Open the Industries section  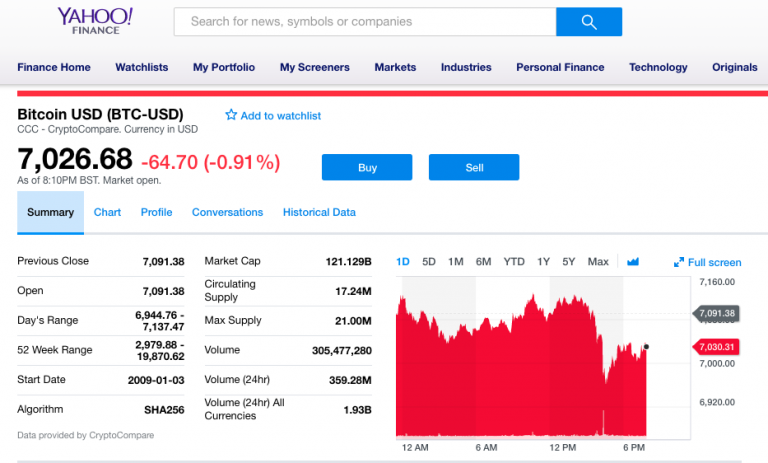point(466,67)
